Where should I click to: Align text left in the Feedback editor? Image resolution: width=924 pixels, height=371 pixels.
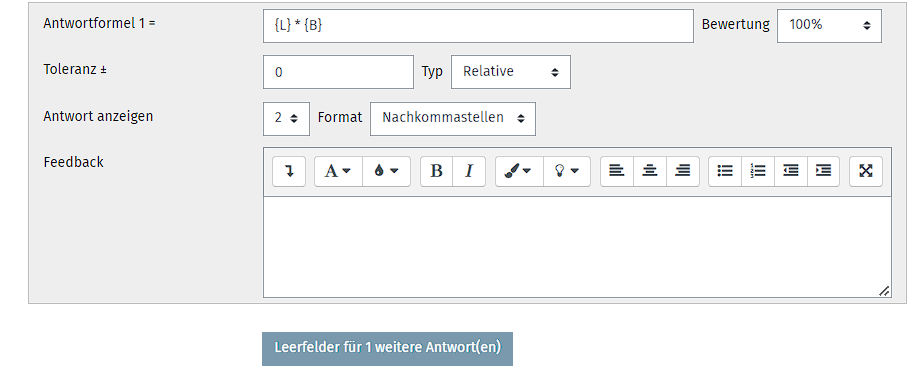[617, 171]
